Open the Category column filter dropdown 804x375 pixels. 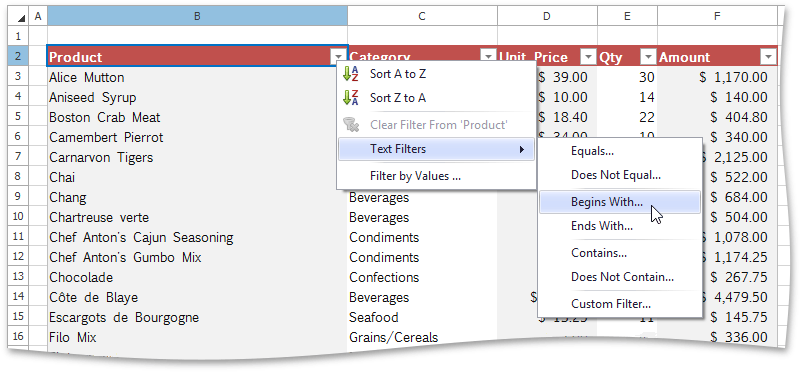(x=487, y=56)
